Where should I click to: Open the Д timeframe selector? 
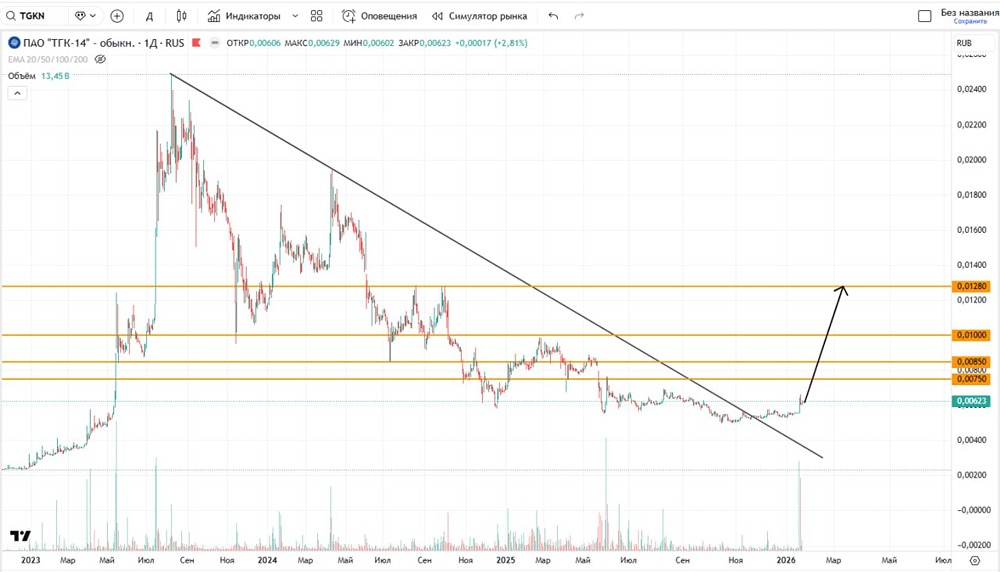pos(149,16)
